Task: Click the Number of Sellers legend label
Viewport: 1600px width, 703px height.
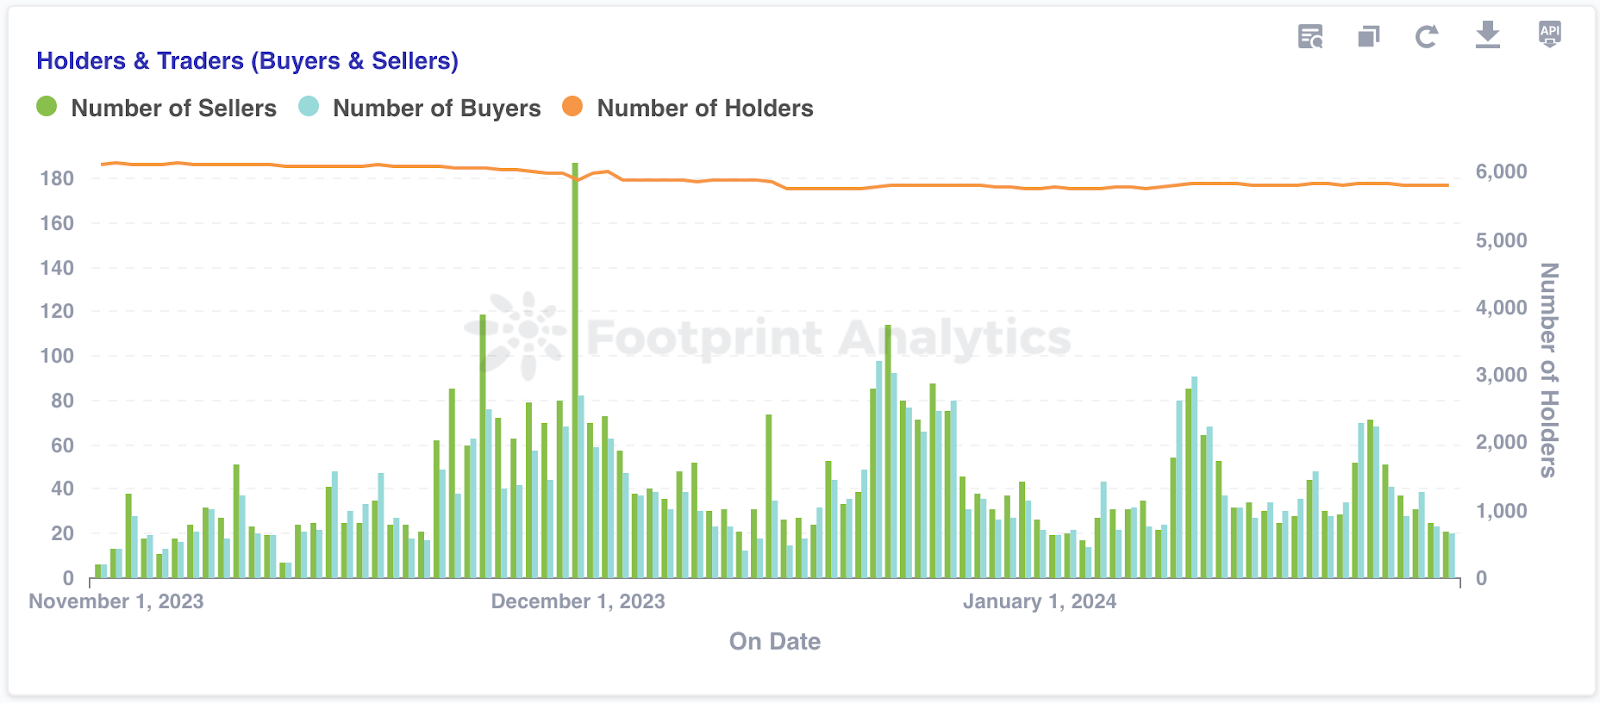Action: coord(173,108)
